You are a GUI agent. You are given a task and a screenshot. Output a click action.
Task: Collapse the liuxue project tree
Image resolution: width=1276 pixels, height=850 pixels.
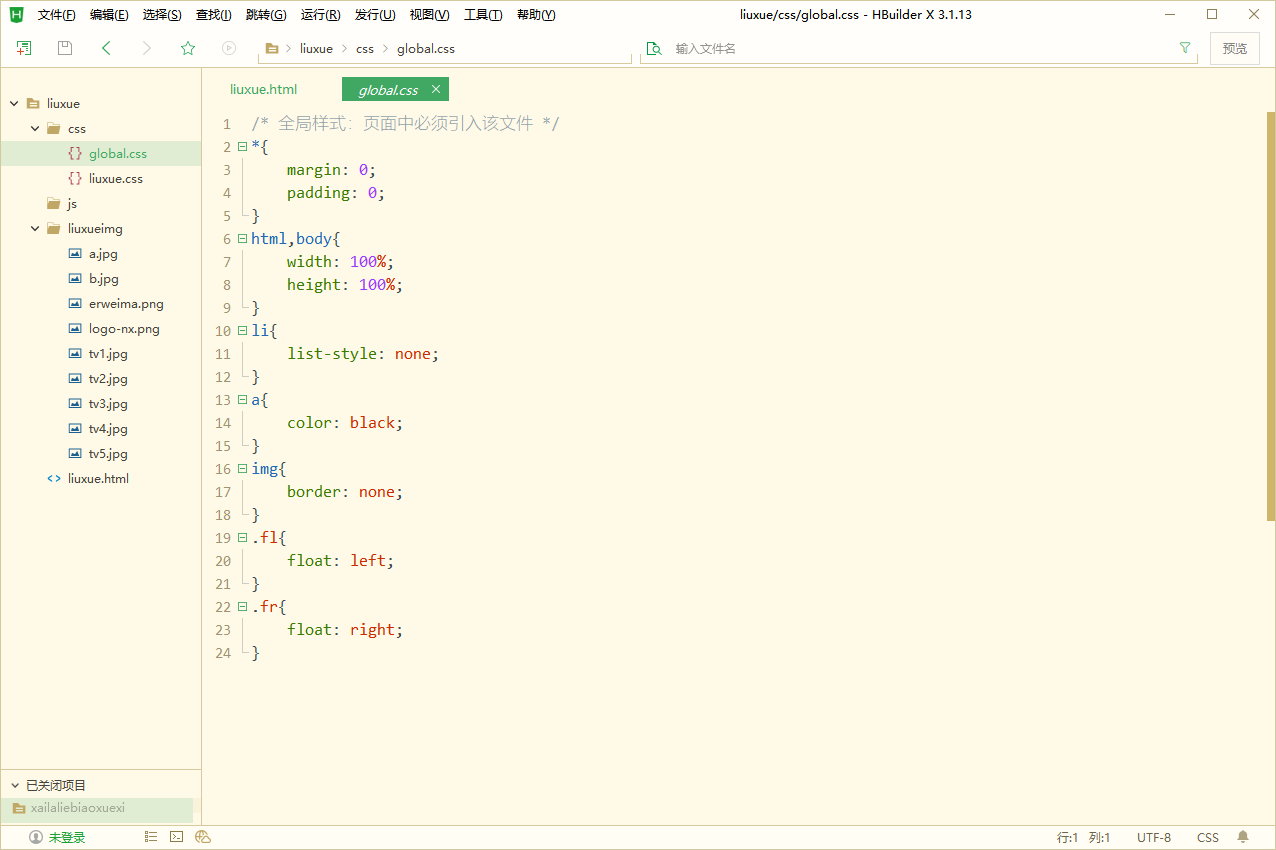(x=14, y=104)
